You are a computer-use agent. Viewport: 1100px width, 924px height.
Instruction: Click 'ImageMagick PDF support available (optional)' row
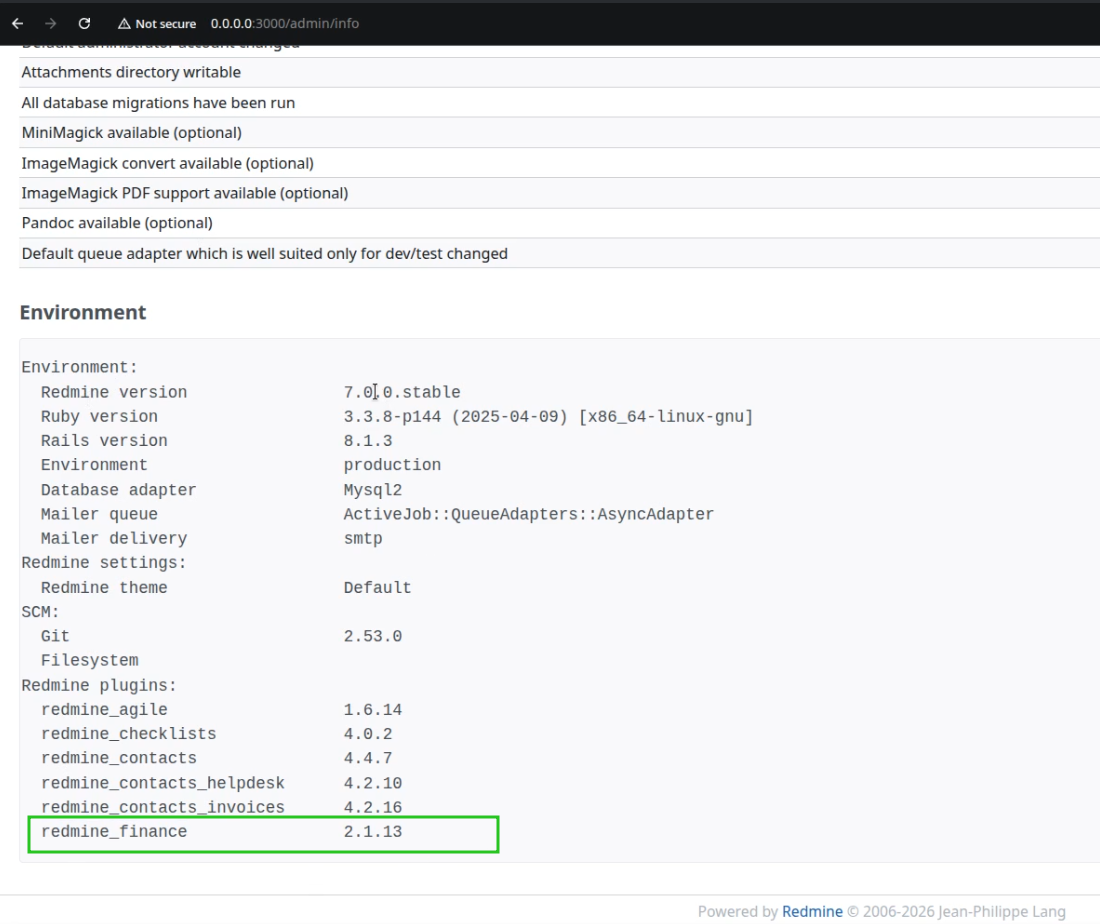559,193
